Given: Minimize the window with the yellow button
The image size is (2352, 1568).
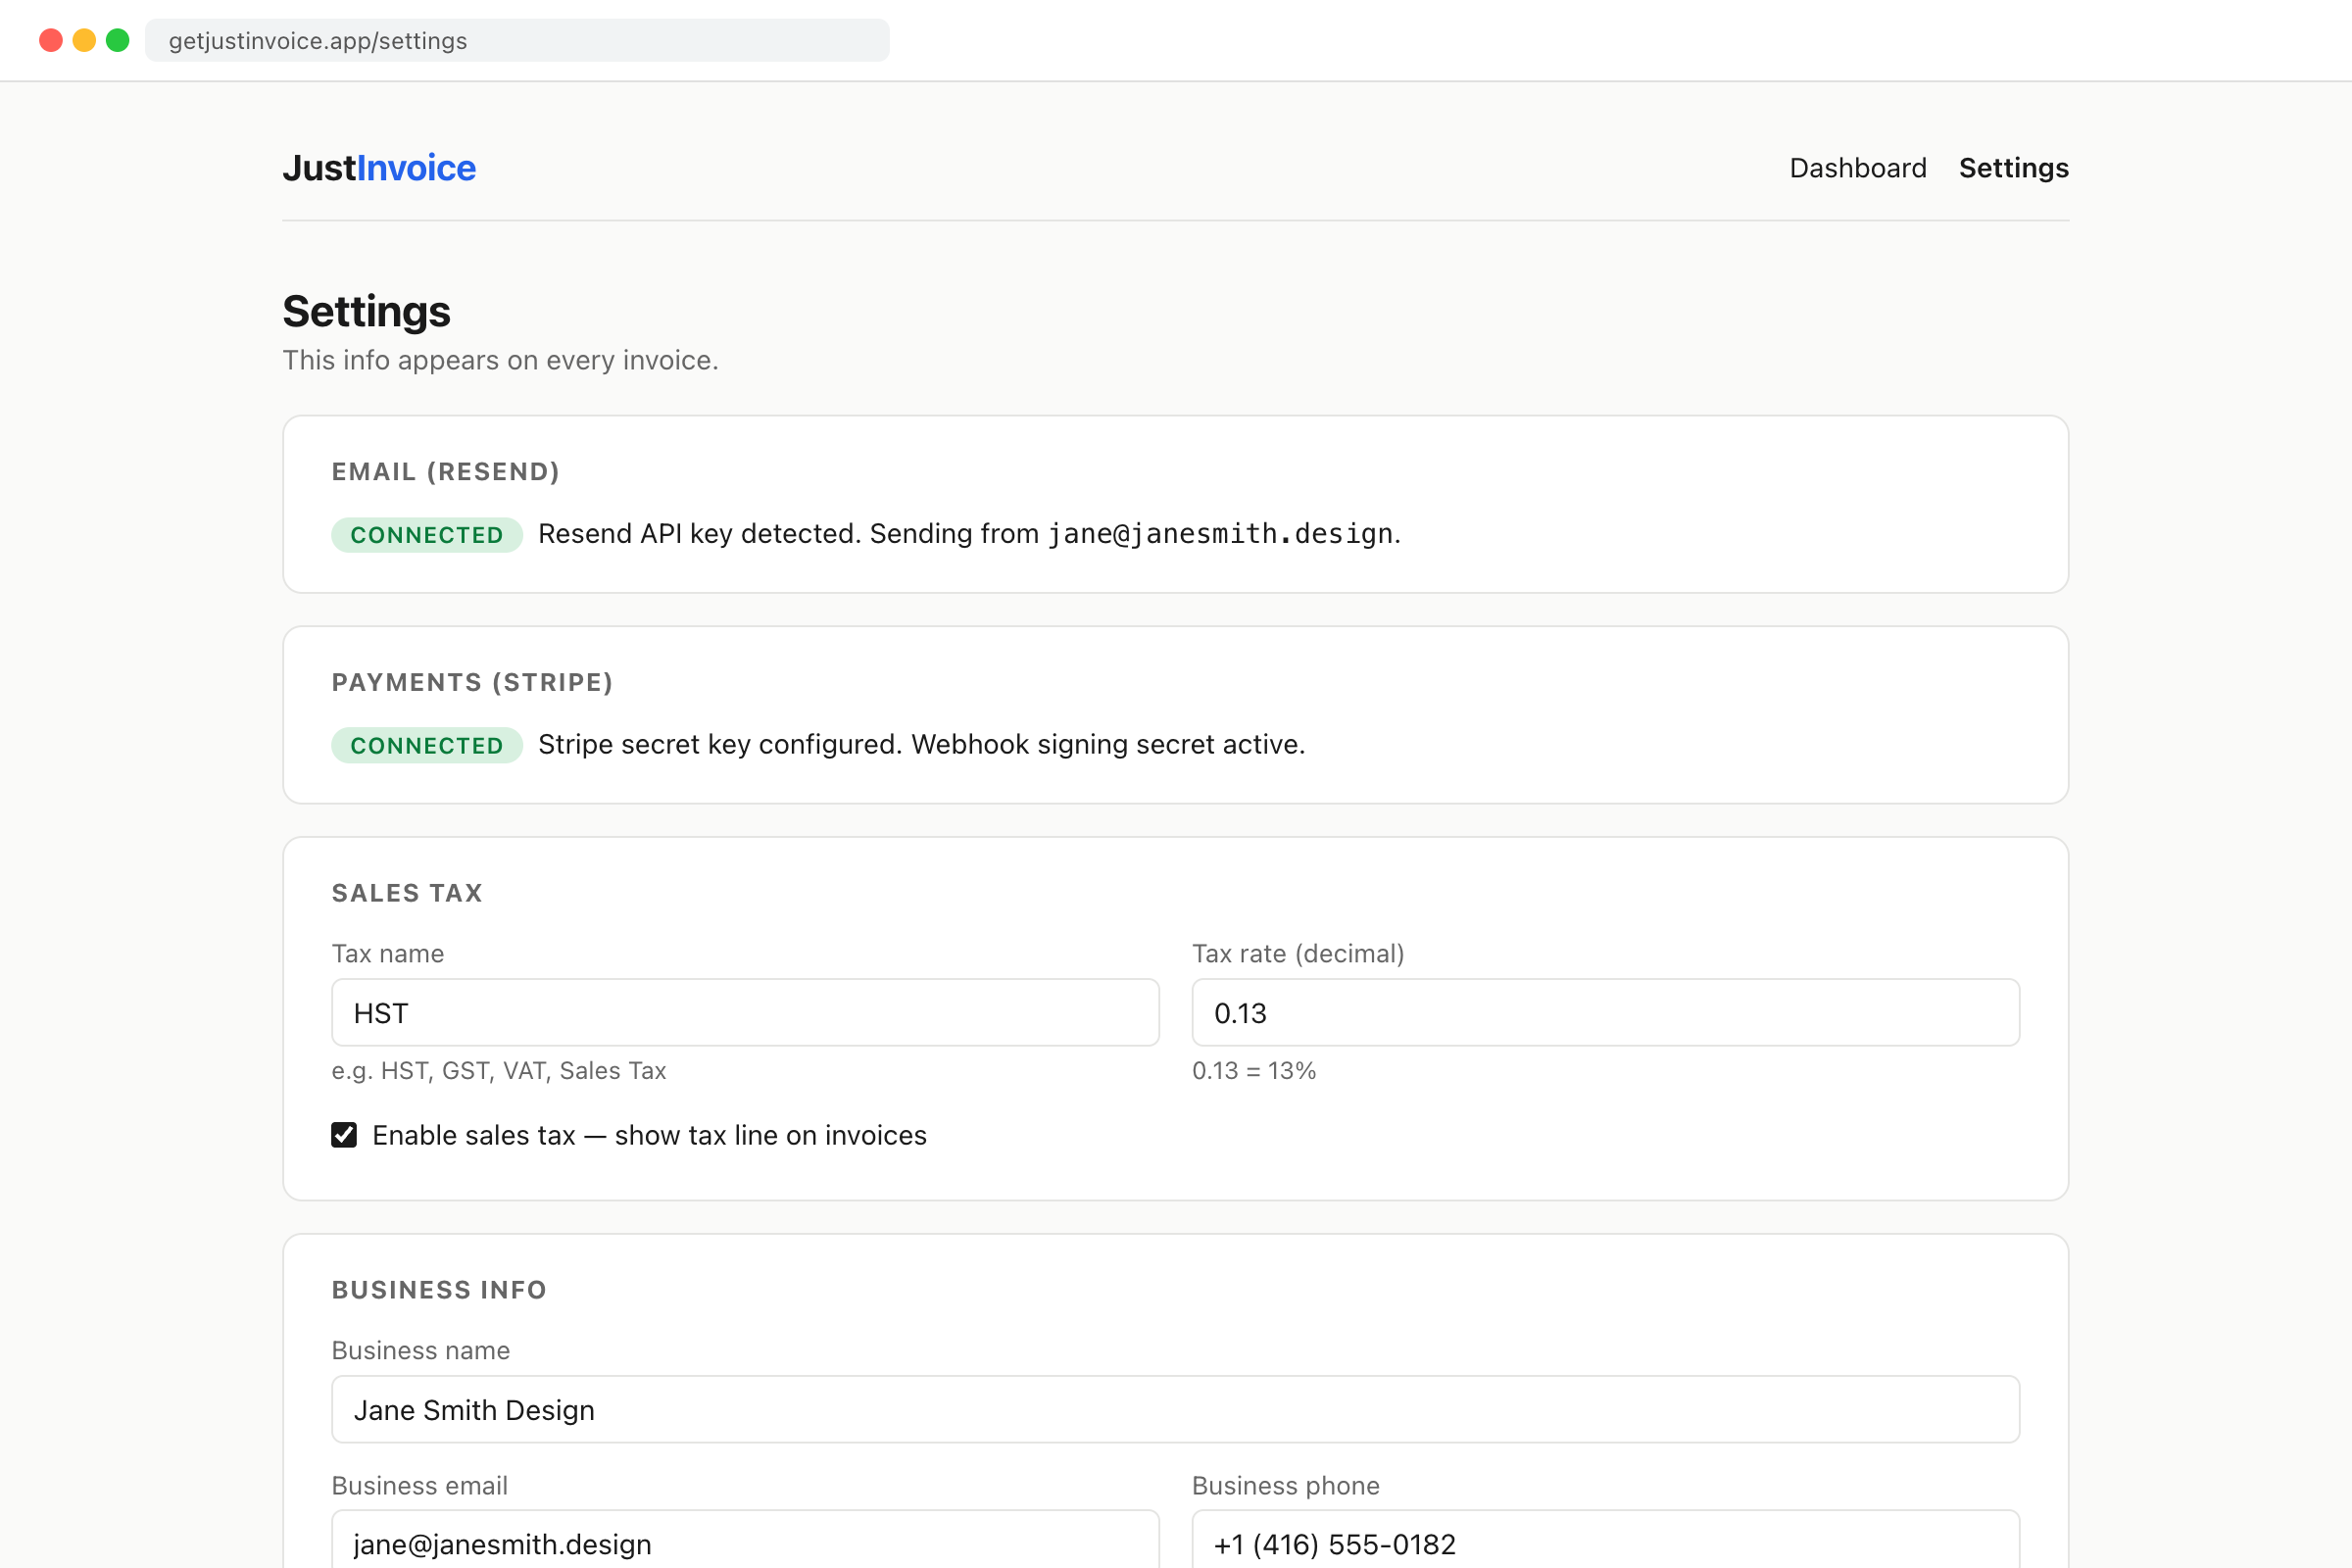Looking at the screenshot, I should (84, 40).
